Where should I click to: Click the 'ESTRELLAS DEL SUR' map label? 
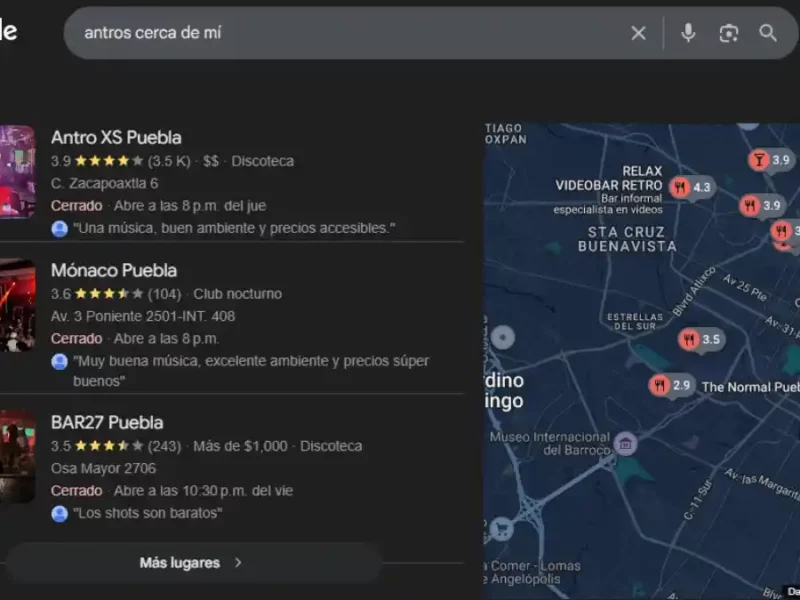click(635, 321)
